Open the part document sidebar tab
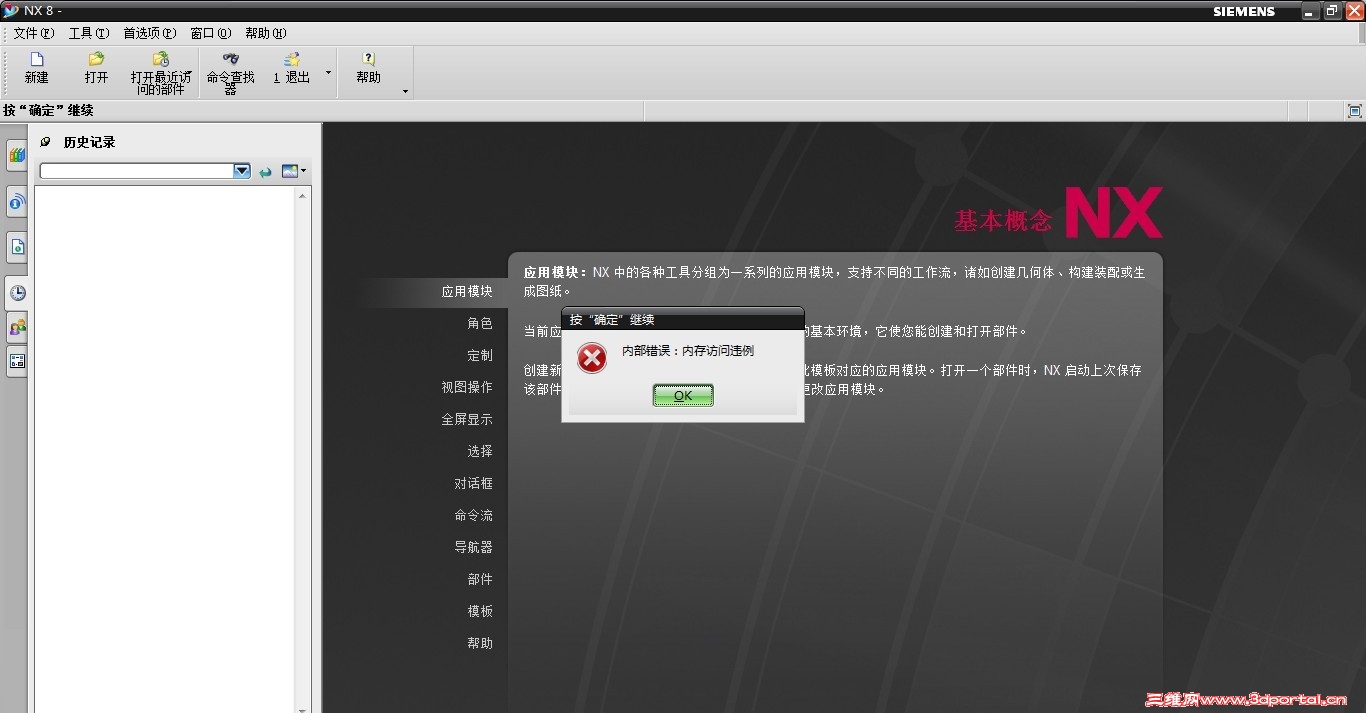1366x713 pixels. [x=17, y=246]
